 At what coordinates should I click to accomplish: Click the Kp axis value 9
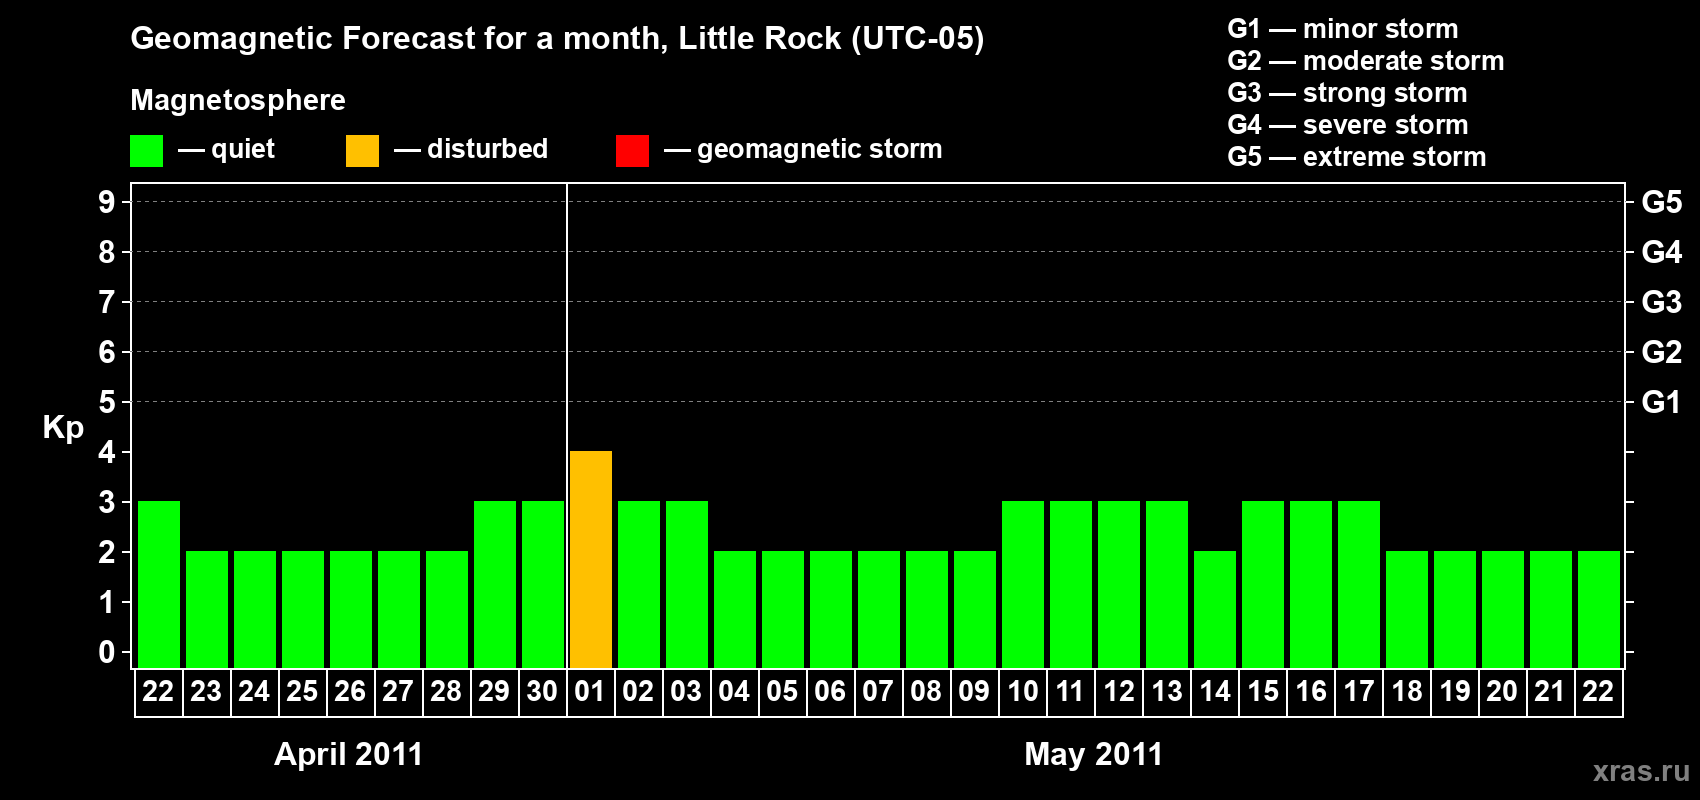(x=107, y=202)
